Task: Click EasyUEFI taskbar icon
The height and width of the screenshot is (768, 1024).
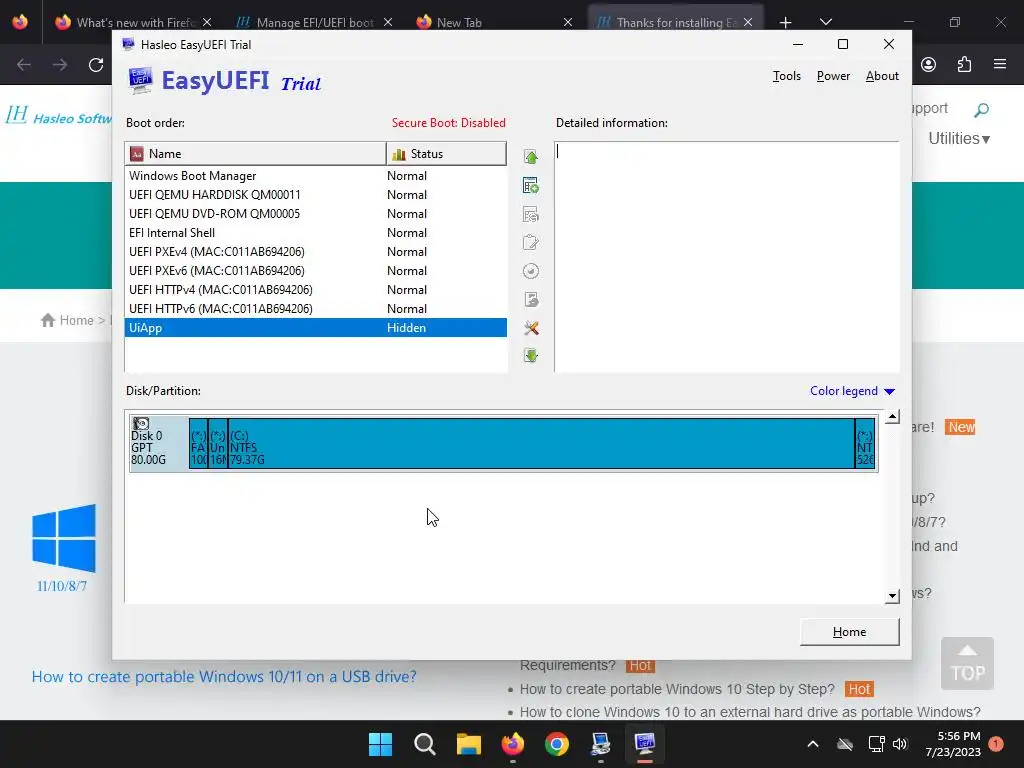Action: [645, 744]
